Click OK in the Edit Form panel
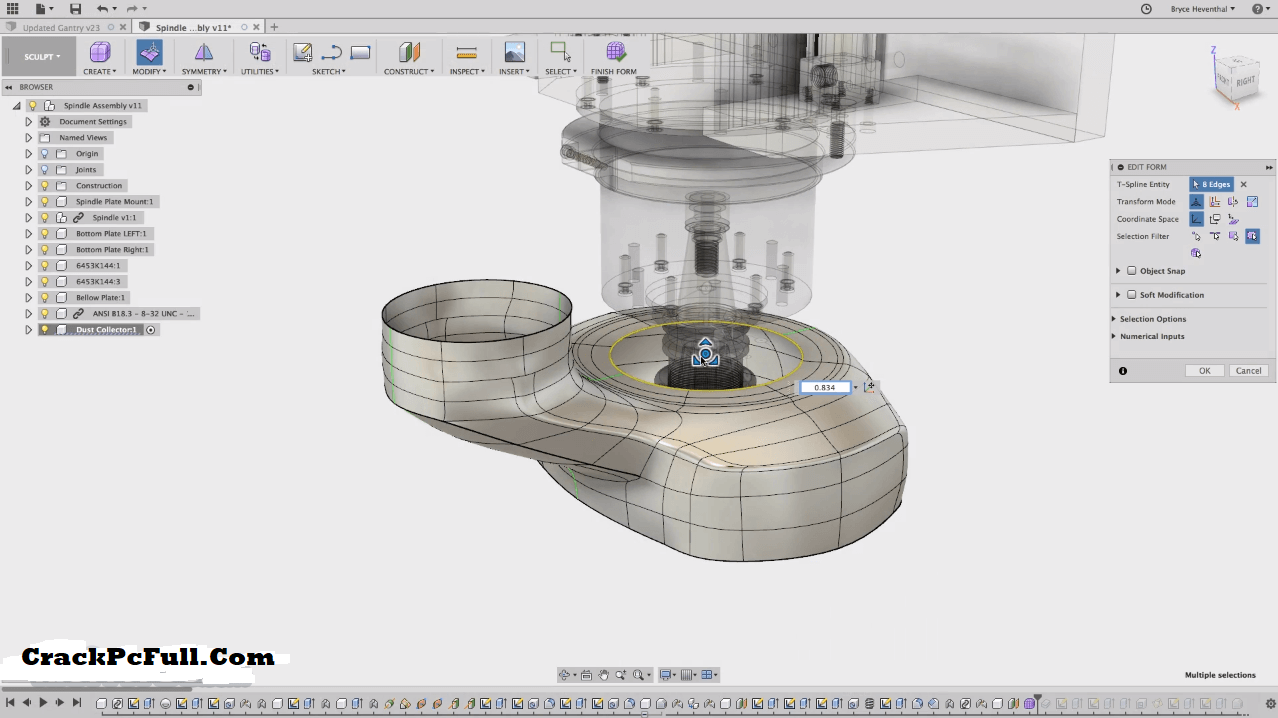Image resolution: width=1278 pixels, height=718 pixels. pos(1204,371)
